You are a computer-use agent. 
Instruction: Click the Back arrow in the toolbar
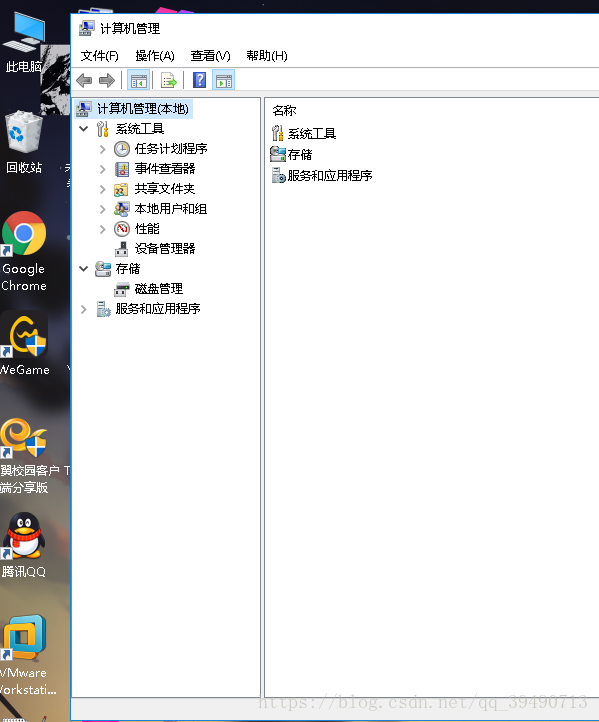tap(84, 81)
